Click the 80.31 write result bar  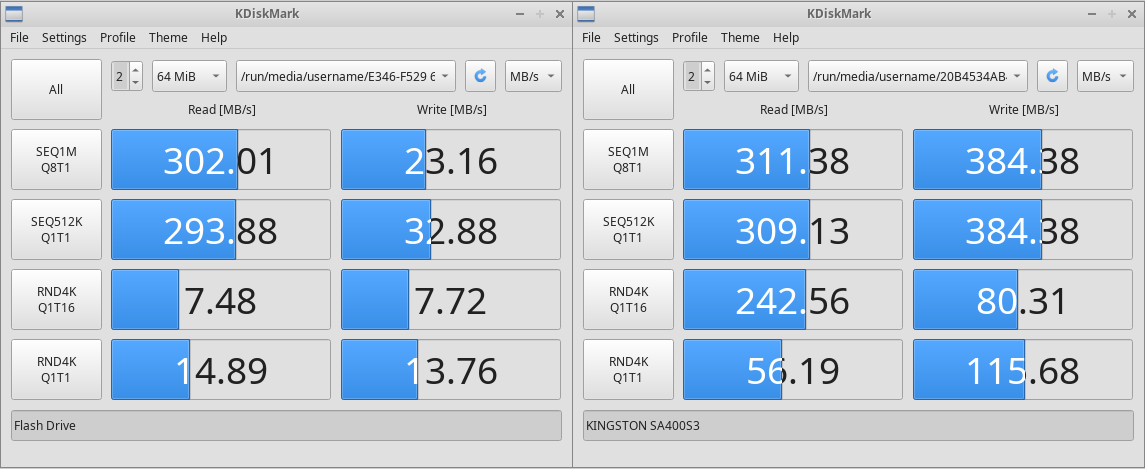pos(1022,300)
